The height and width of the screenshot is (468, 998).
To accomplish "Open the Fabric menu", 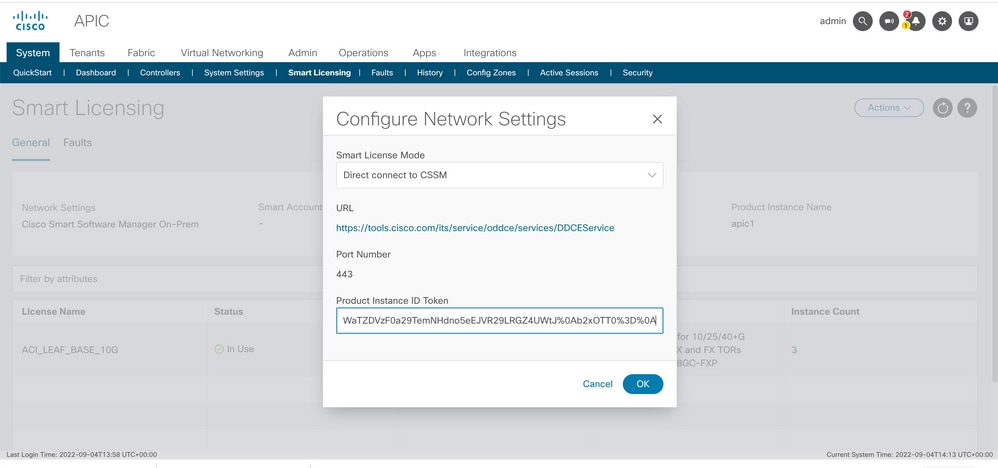I will click(141, 53).
